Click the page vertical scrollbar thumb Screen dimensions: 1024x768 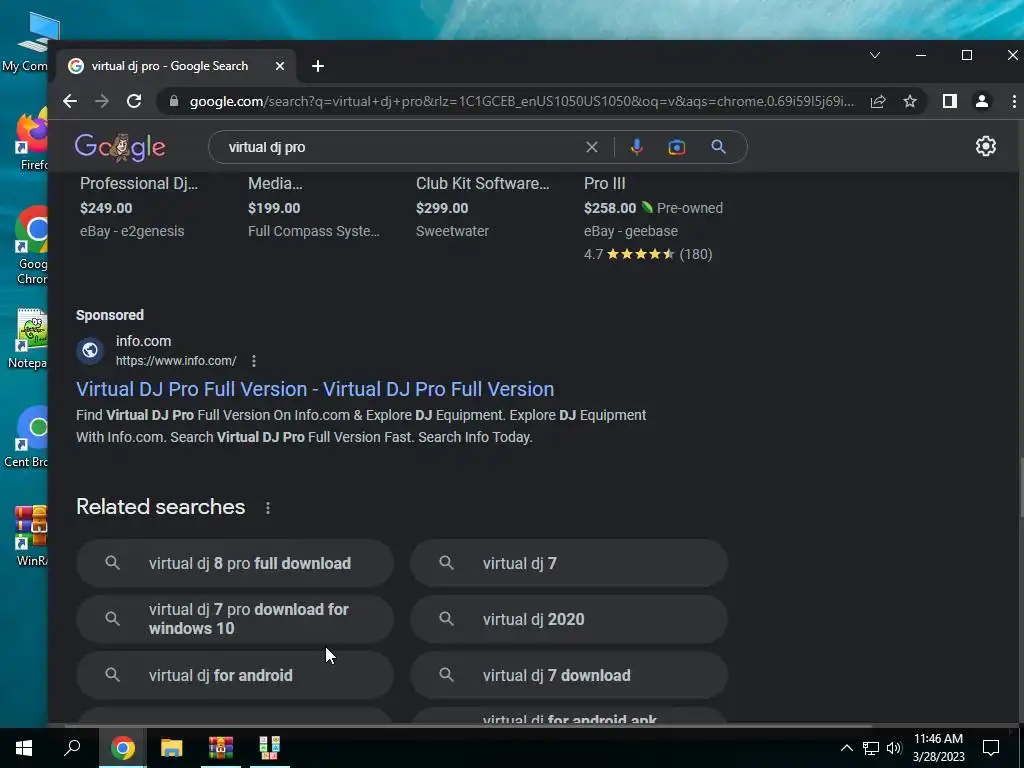click(x=1021, y=488)
